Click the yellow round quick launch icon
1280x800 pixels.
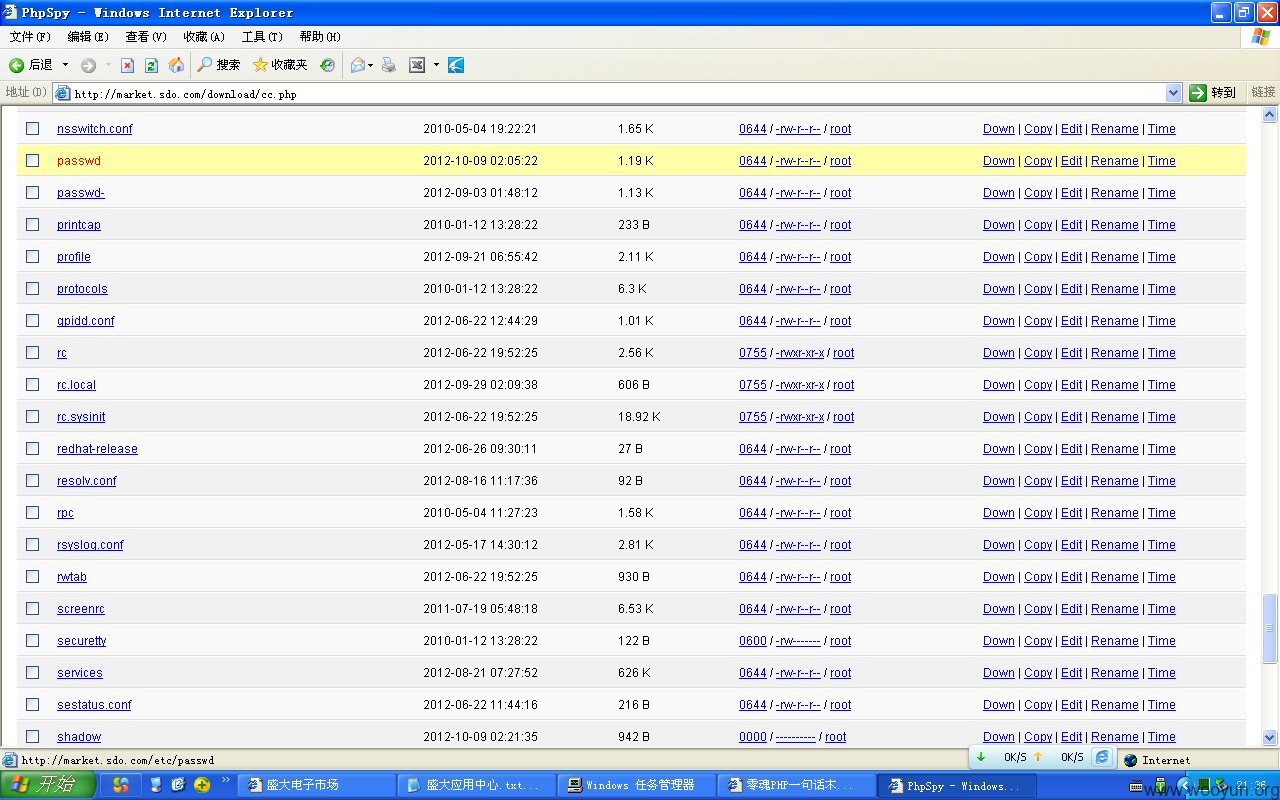[202, 785]
